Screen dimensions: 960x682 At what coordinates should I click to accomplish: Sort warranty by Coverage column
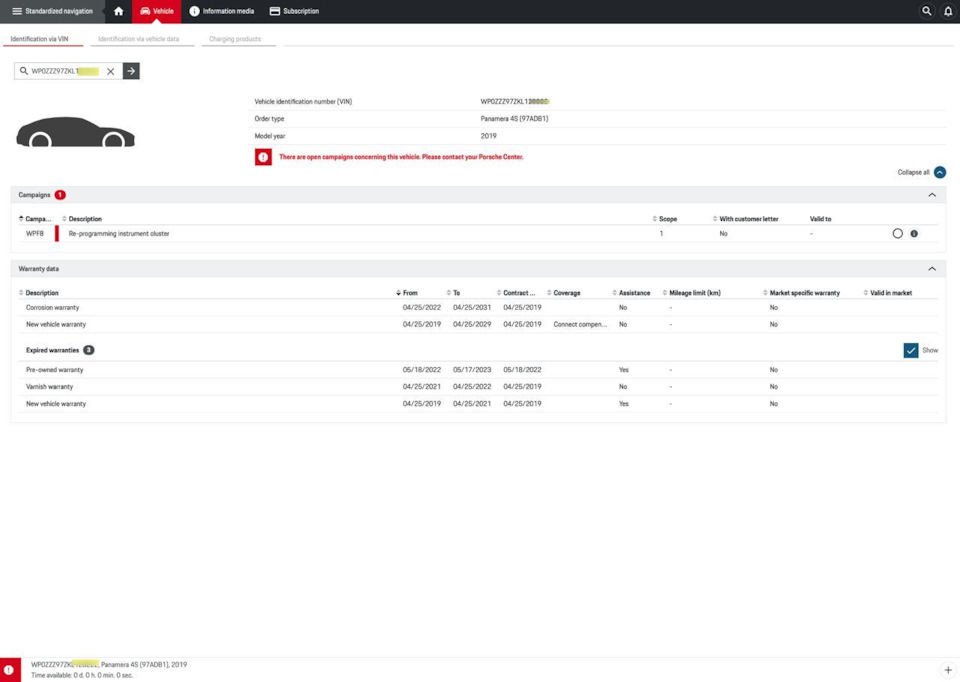(563, 293)
